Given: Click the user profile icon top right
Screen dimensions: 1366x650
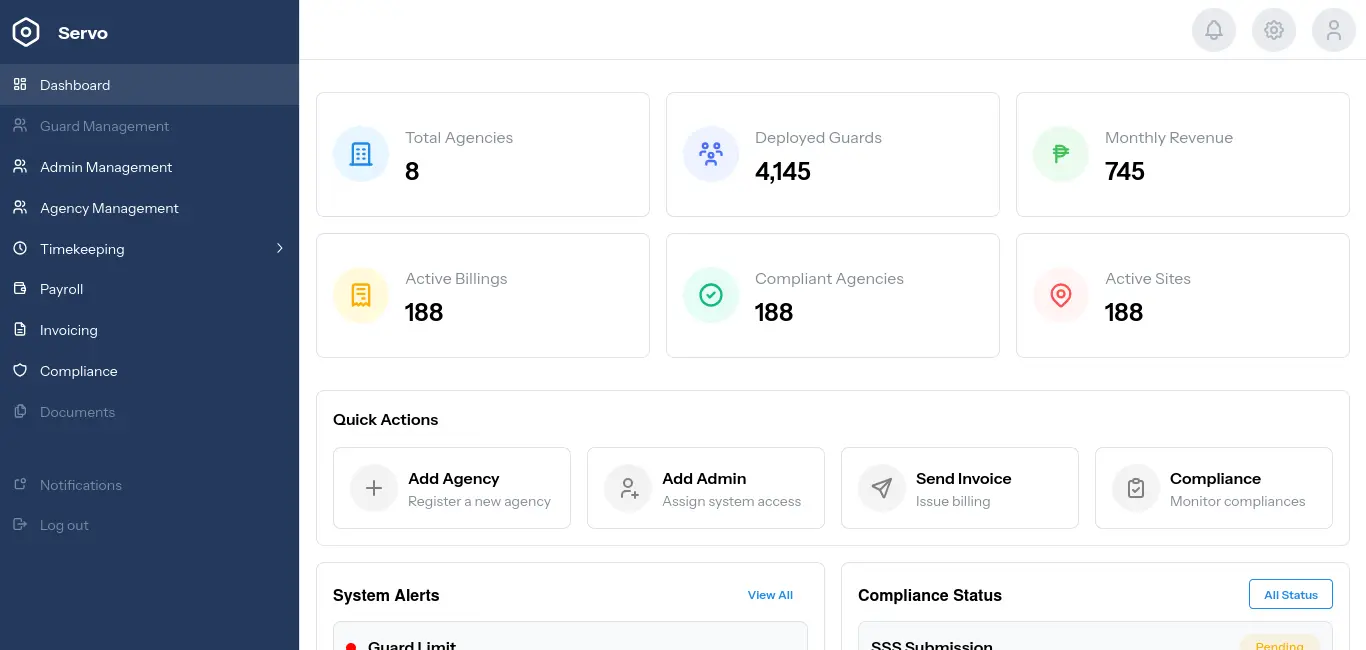Looking at the screenshot, I should click(x=1334, y=29).
